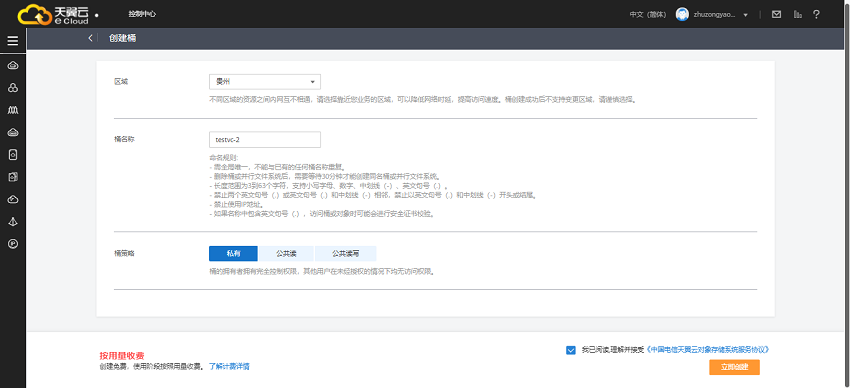This screenshot has height=388, width=850.
Task: Click the 区域 label
Action: [x=121, y=81]
